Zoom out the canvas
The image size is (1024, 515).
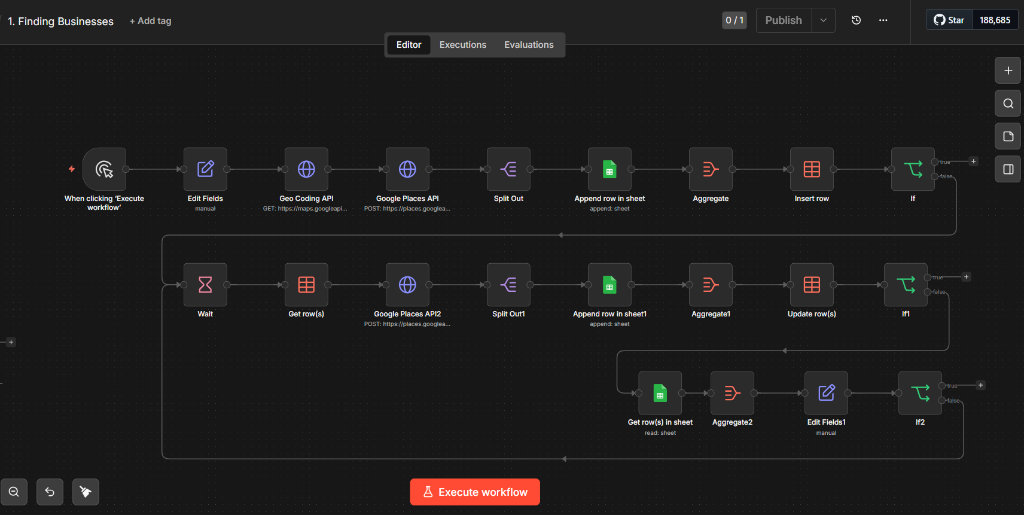(14, 492)
